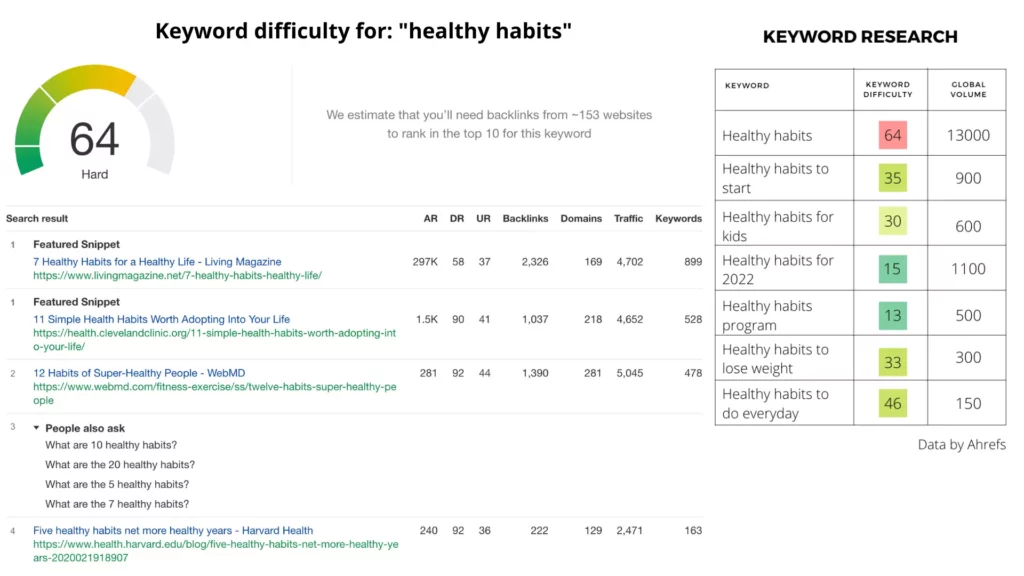This screenshot has height=576, width=1024.
Task: Click the 'KEYWORD DIFFICULTY' column header
Action: point(888,88)
